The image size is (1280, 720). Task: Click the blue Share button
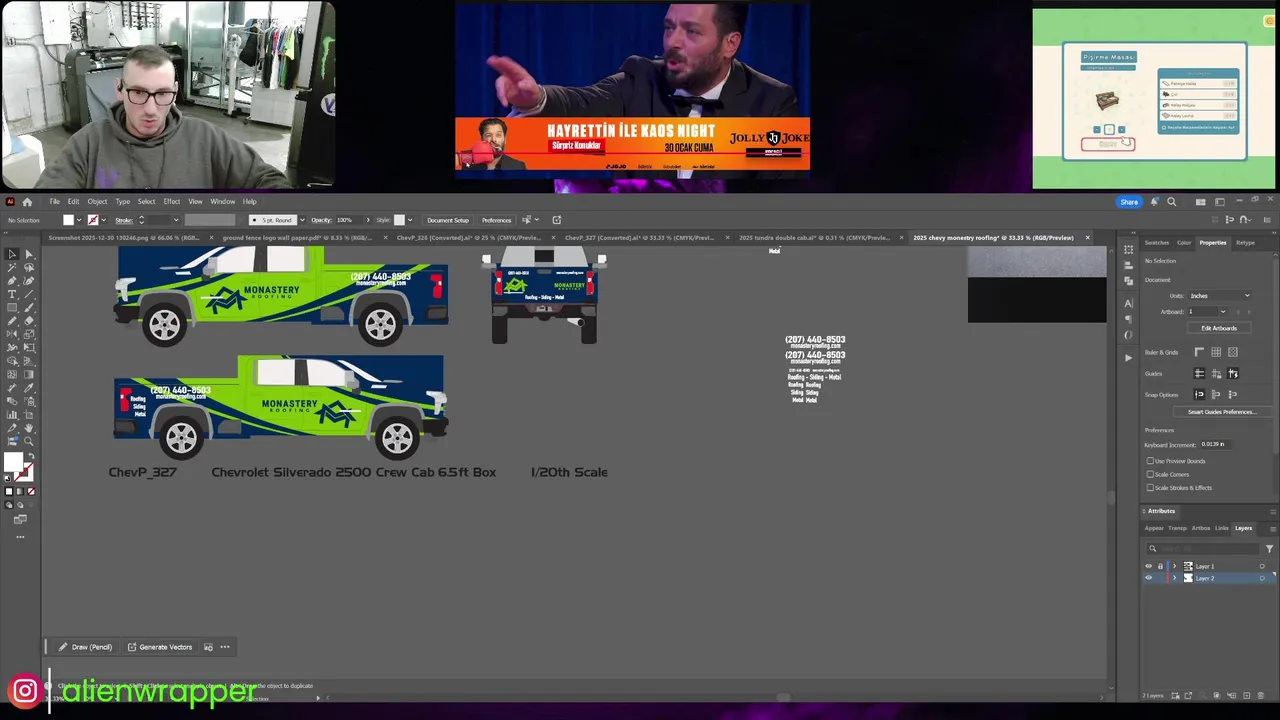[1129, 202]
